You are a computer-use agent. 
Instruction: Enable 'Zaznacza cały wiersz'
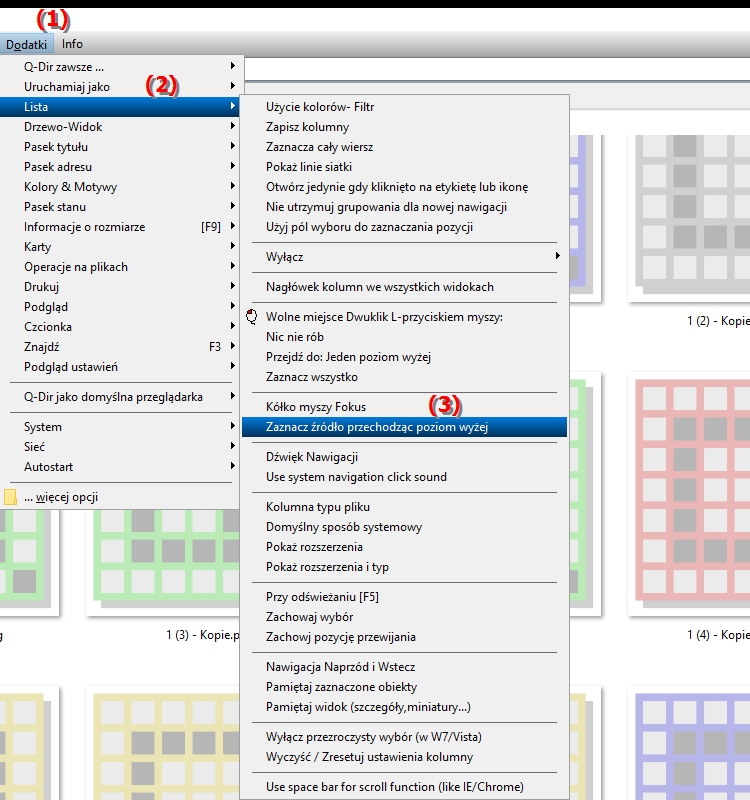404,147
